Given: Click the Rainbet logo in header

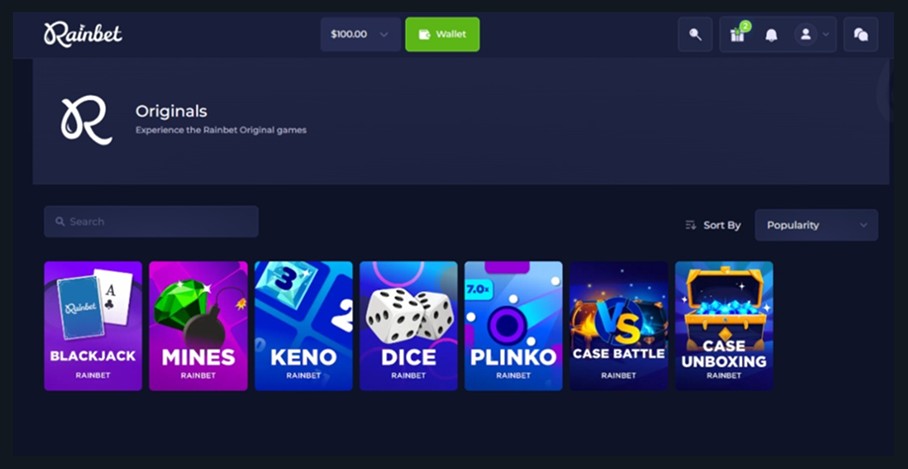Looking at the screenshot, I should [x=83, y=34].
